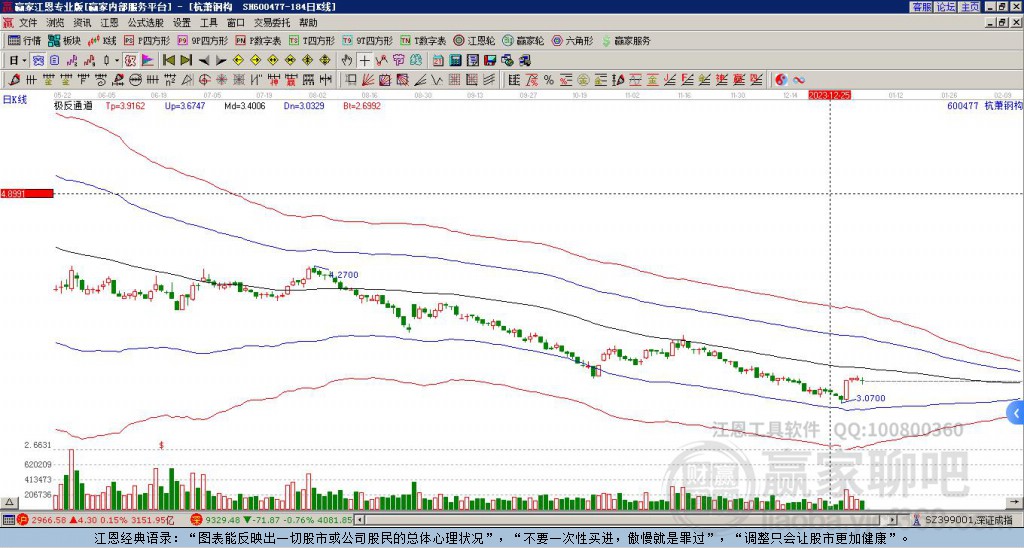The width and height of the screenshot is (1024, 548).
Task: Open the 赢家轮 wheel tool
Action: (x=523, y=40)
